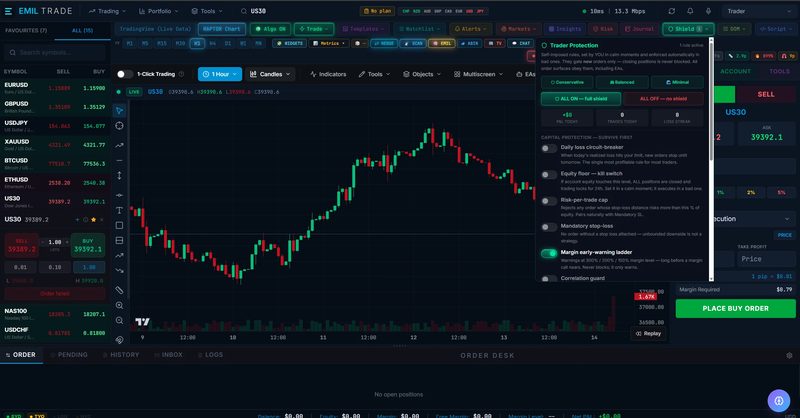Open the Multiscreen dropdown

(478, 74)
